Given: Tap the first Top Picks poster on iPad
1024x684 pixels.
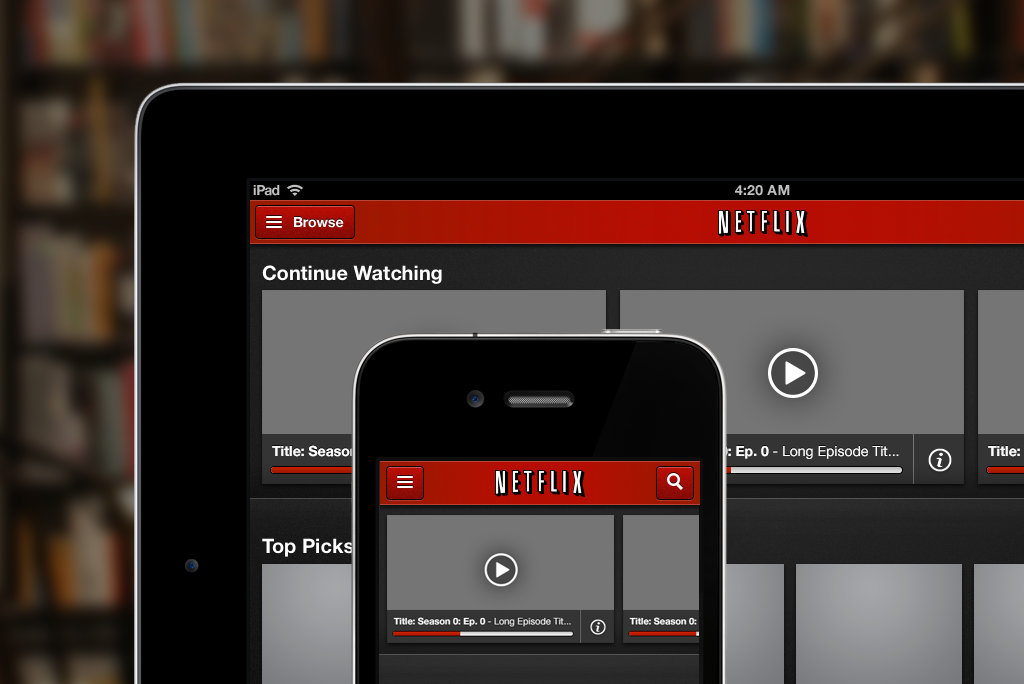Looking at the screenshot, I should tap(307, 624).
